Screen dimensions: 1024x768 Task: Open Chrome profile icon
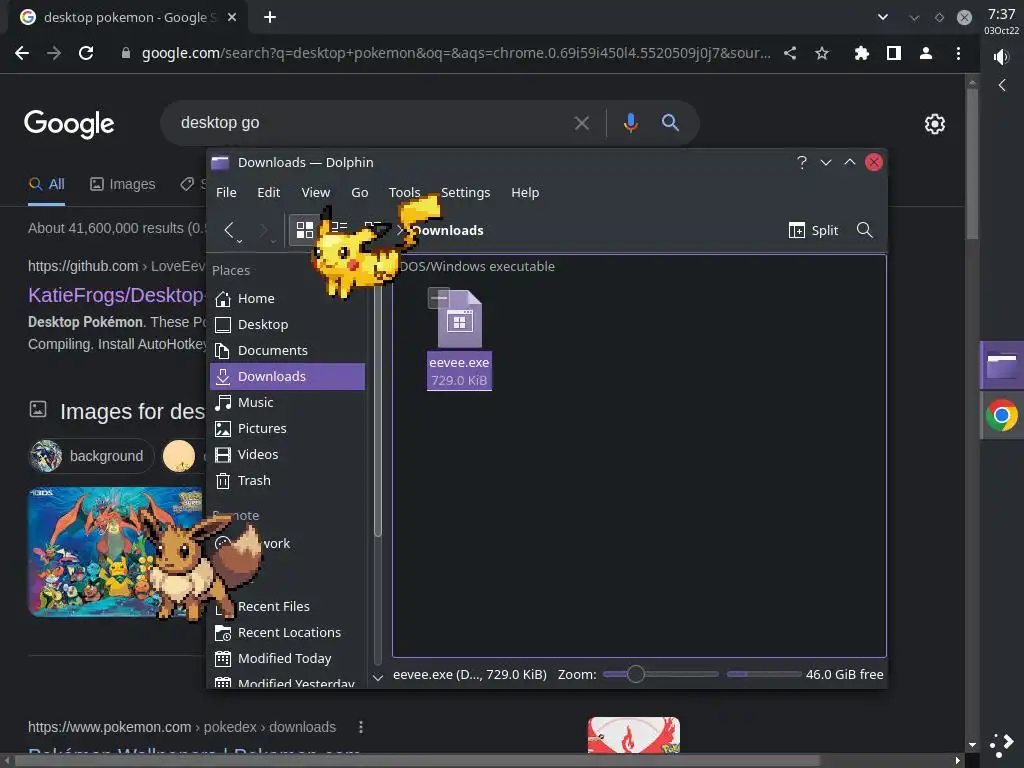(925, 53)
